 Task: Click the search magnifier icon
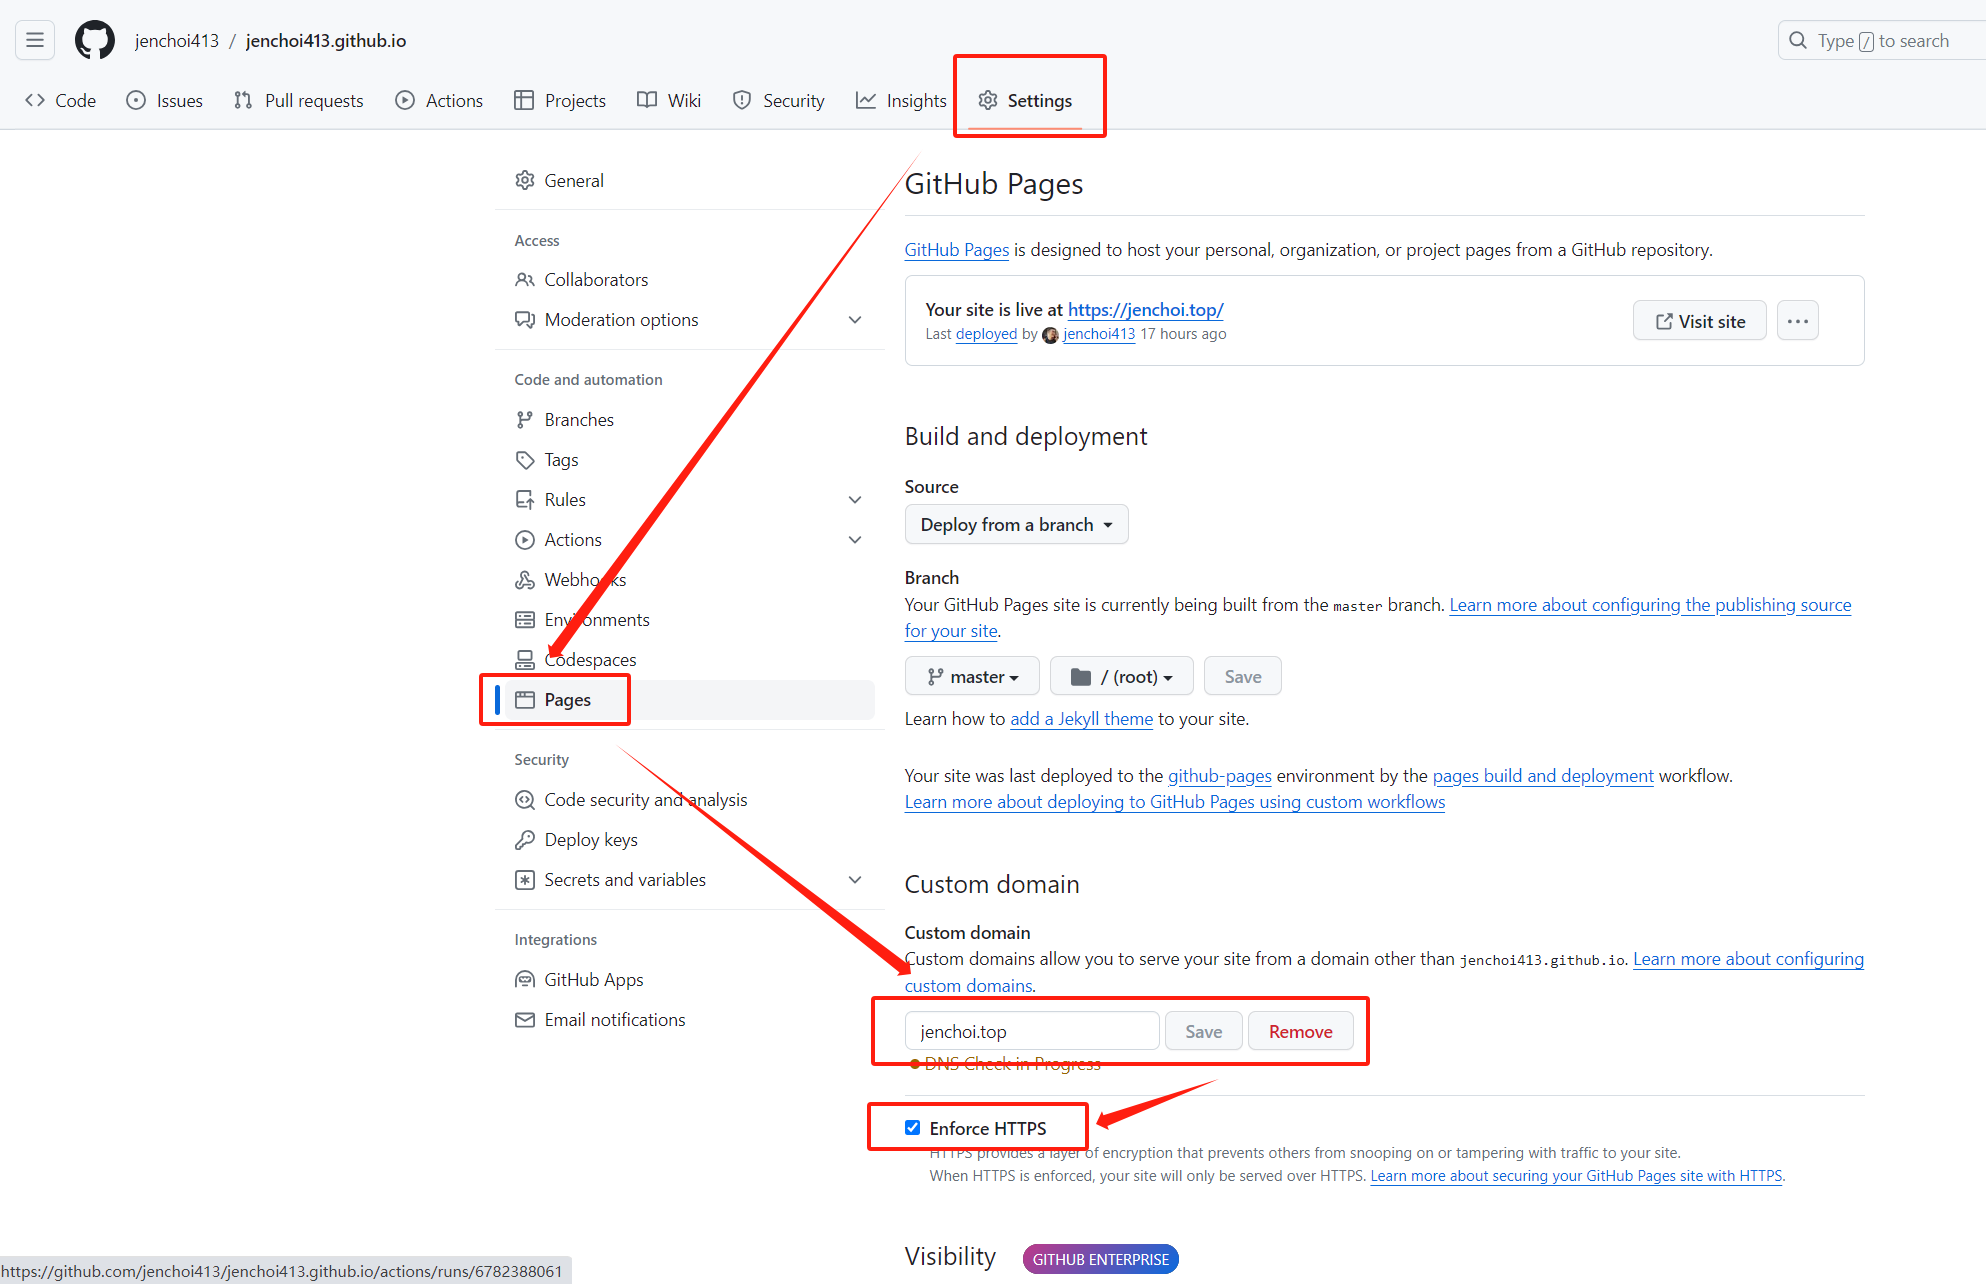pyautogui.click(x=1798, y=40)
